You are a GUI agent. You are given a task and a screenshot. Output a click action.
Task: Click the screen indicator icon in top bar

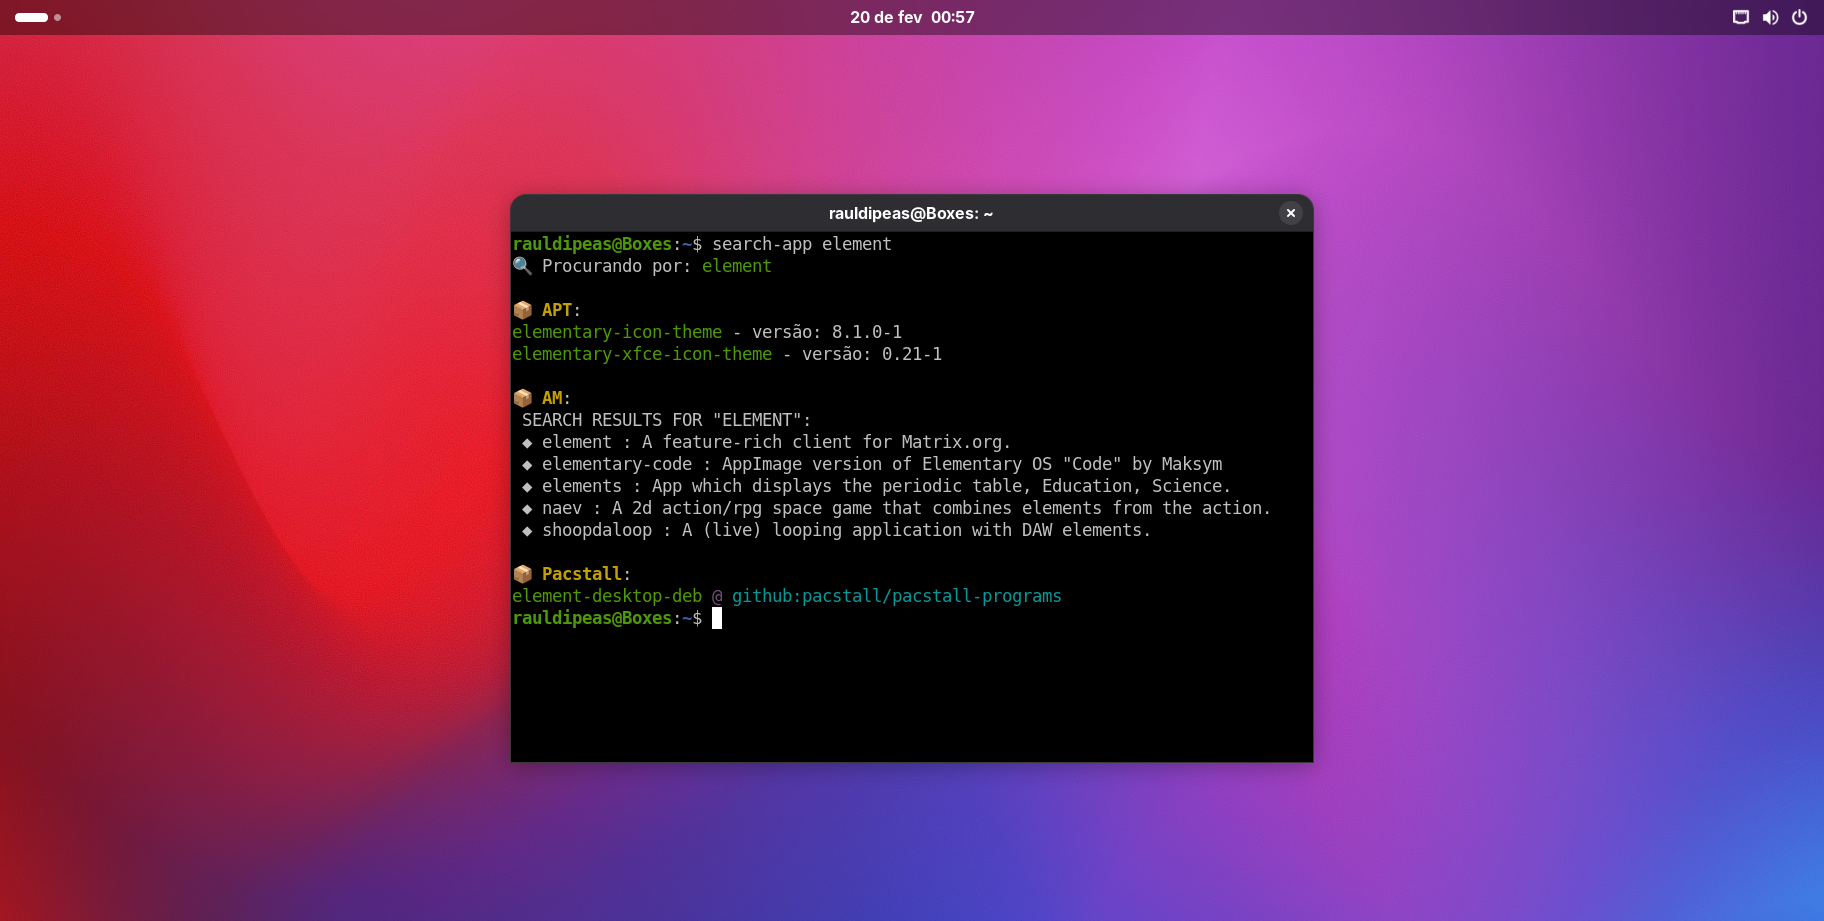pyautogui.click(x=1741, y=17)
